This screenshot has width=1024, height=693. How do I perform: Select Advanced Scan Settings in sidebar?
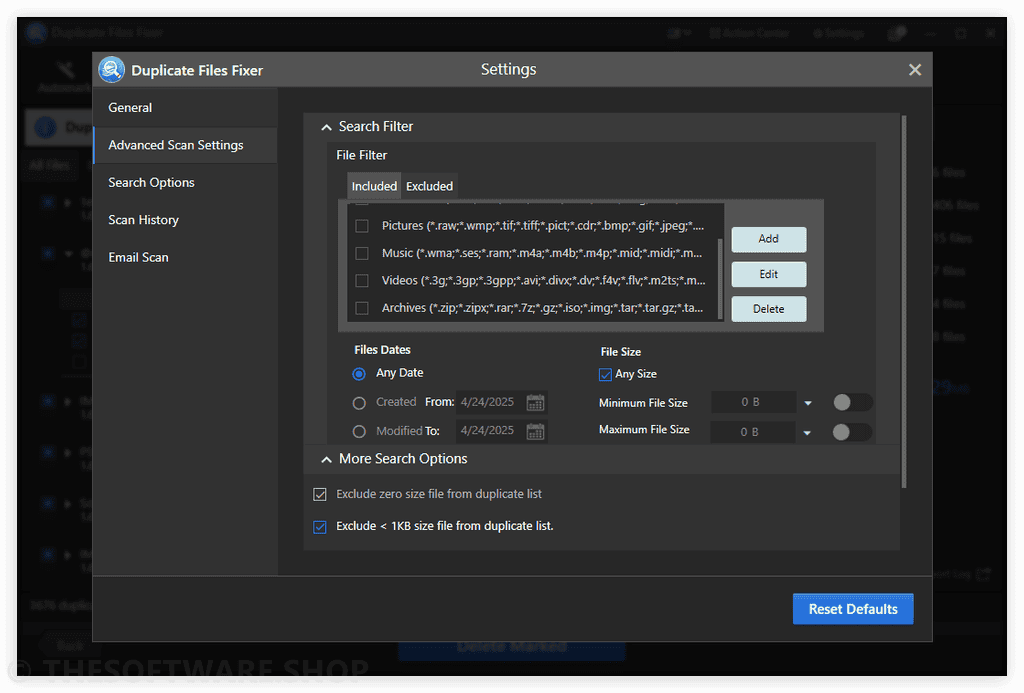(185, 145)
